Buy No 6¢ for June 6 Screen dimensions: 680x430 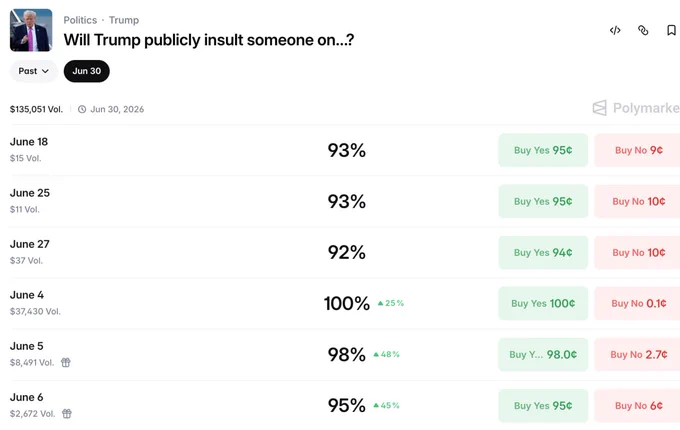point(638,406)
